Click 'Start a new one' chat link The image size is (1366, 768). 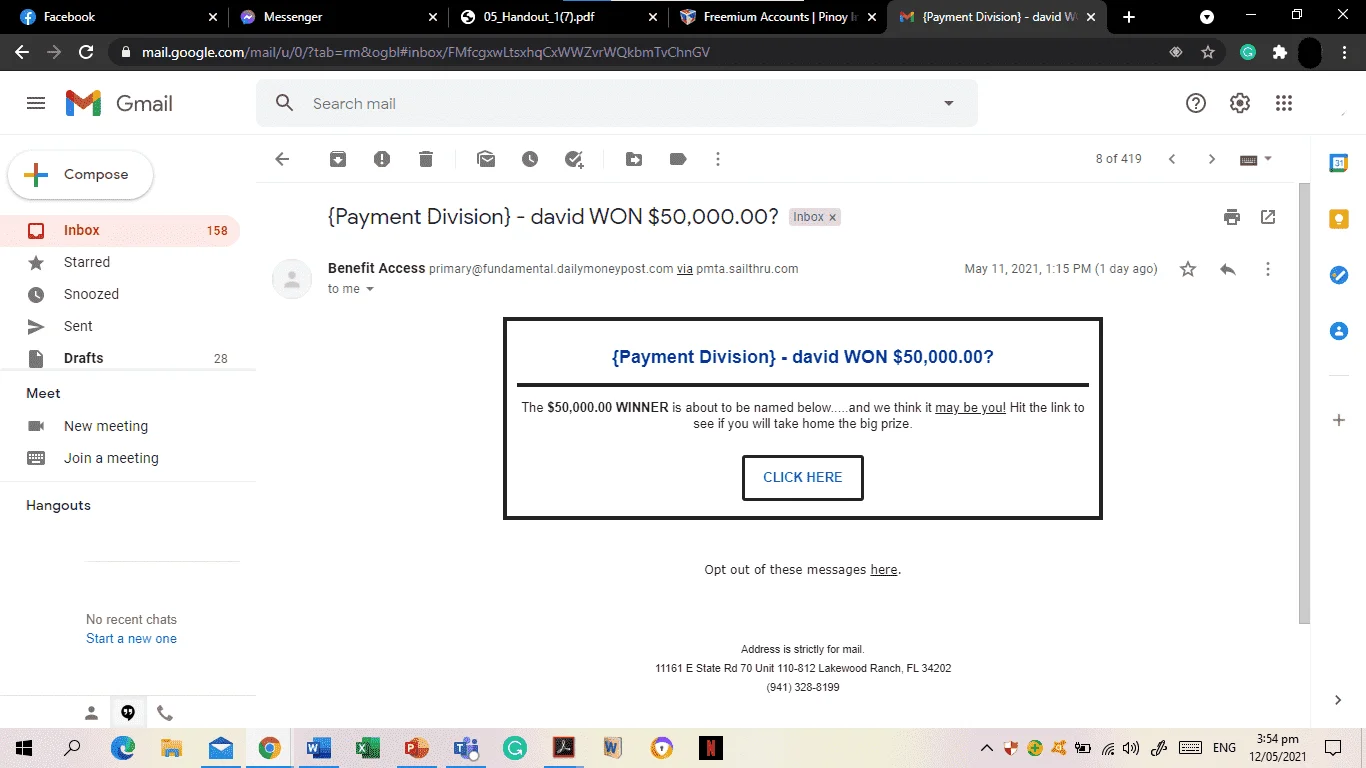point(131,638)
